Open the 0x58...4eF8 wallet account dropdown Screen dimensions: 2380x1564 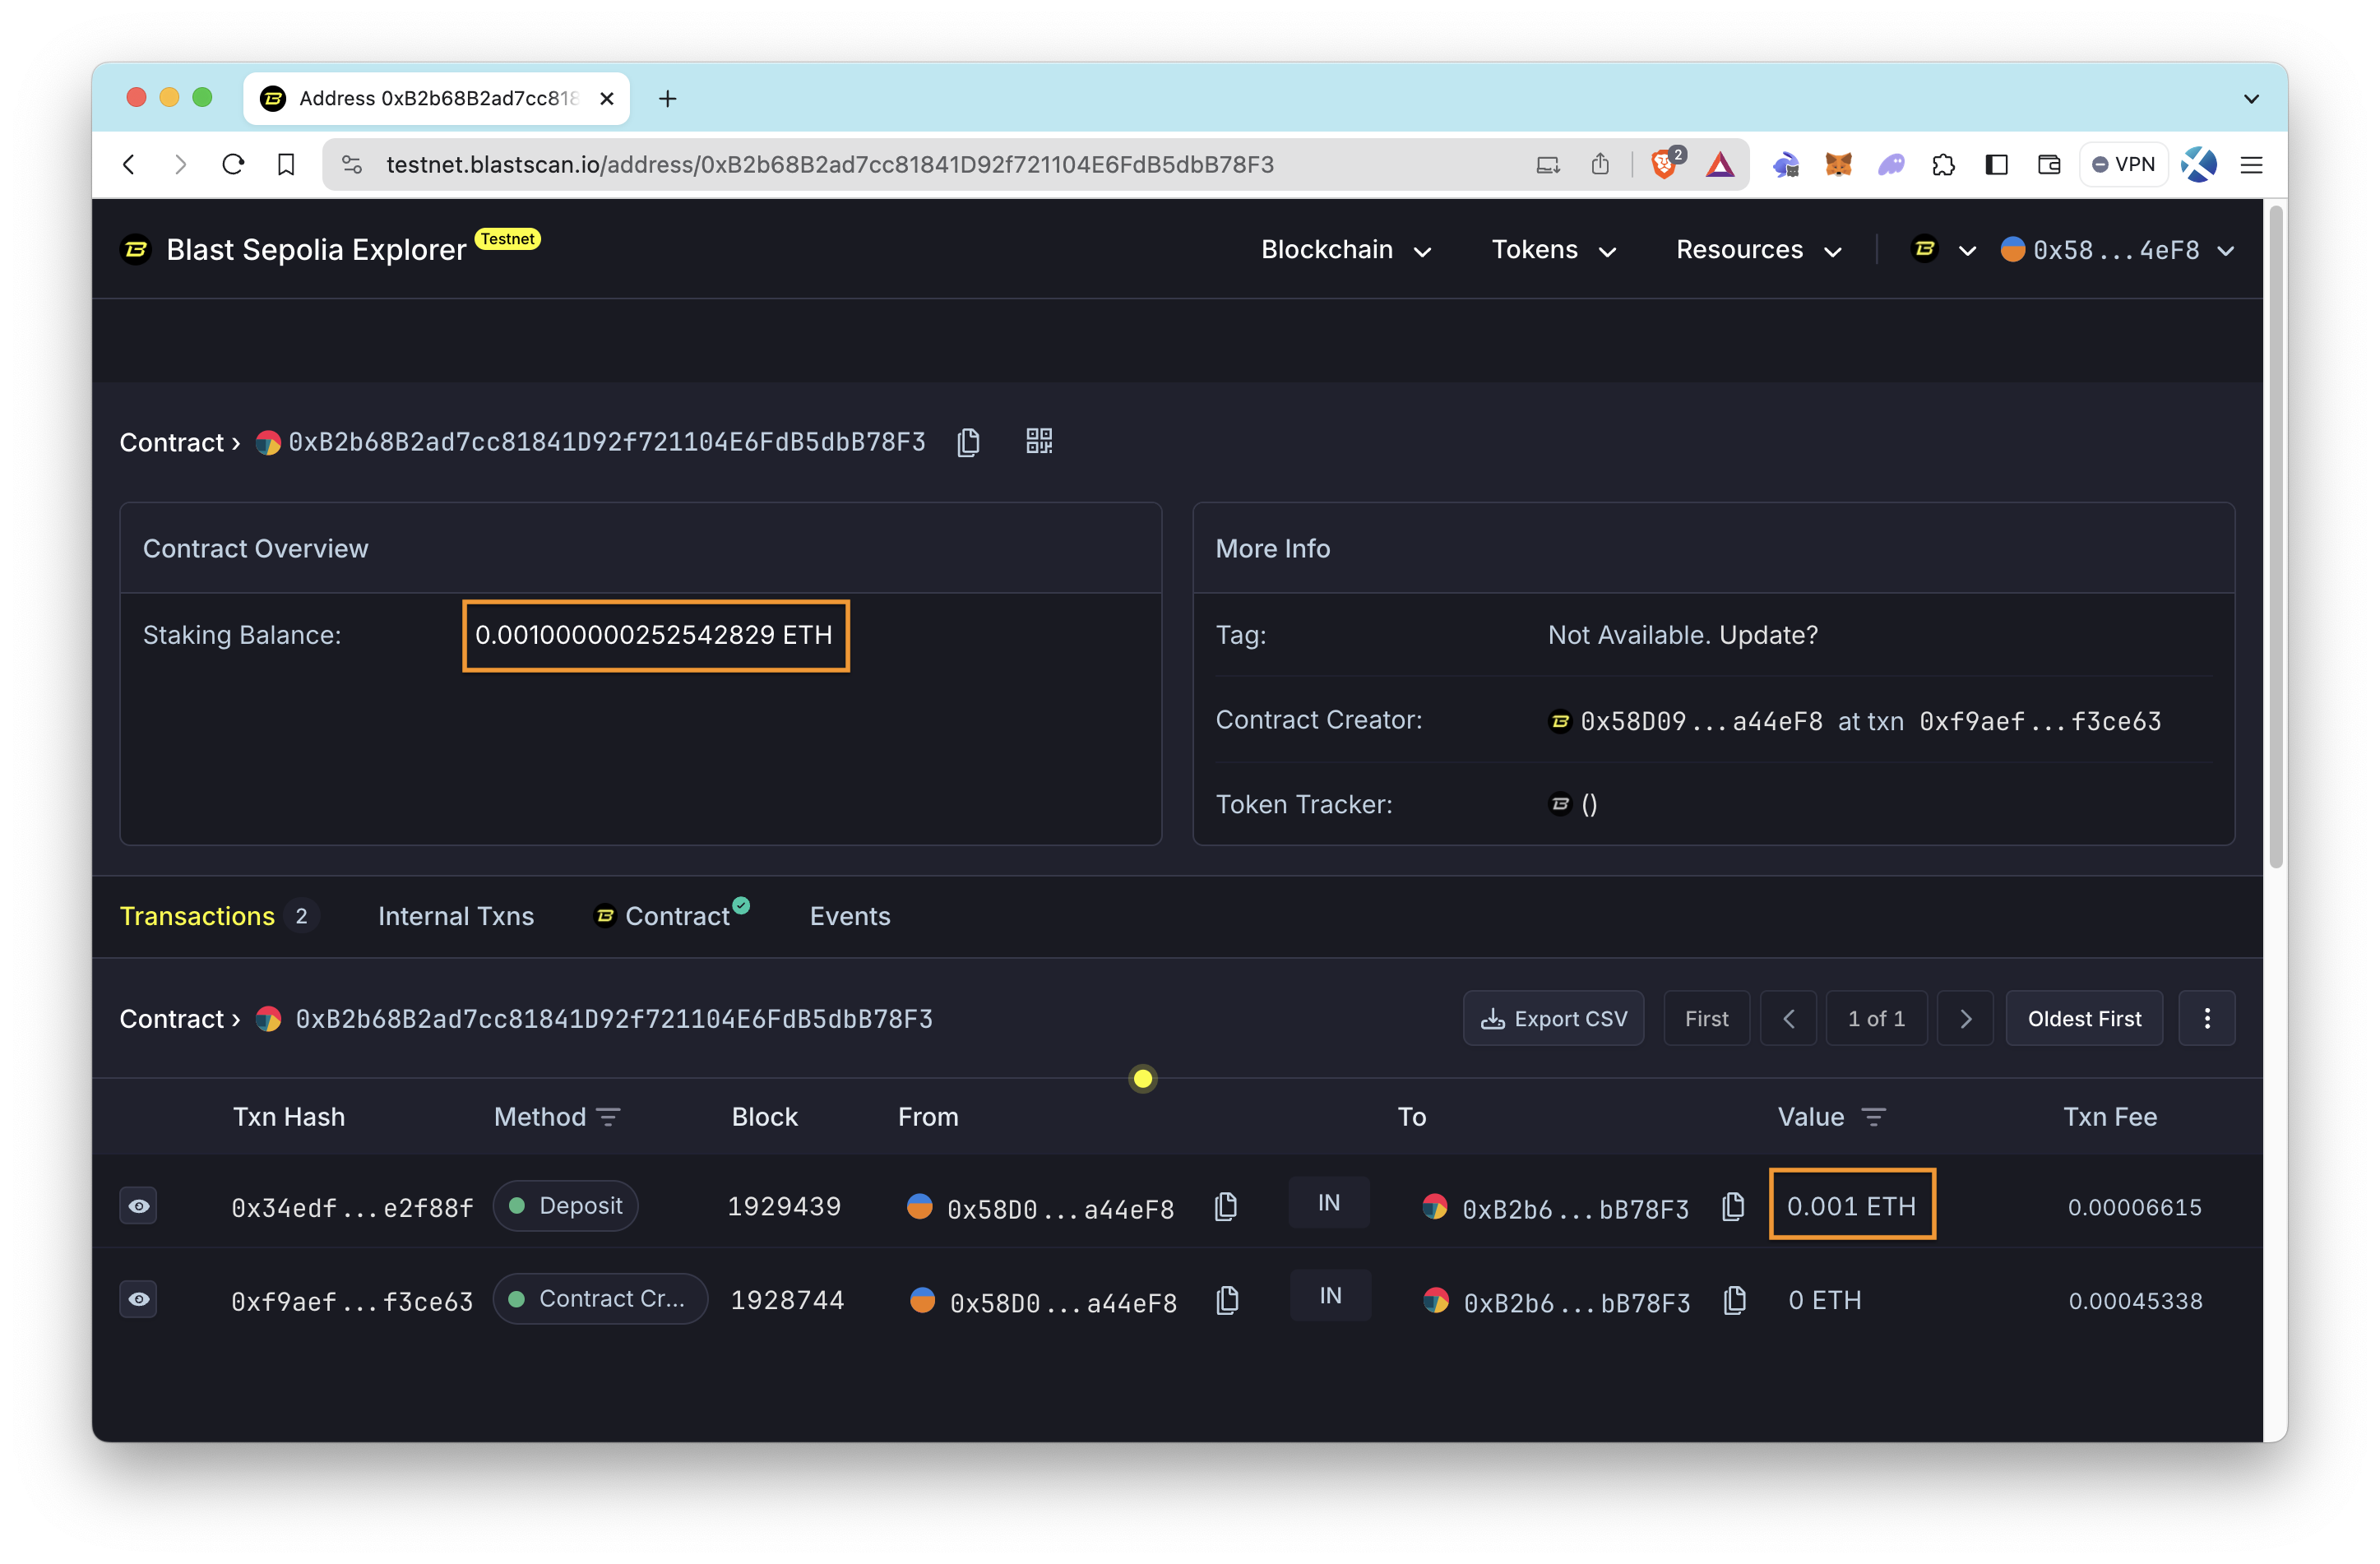tap(2116, 250)
